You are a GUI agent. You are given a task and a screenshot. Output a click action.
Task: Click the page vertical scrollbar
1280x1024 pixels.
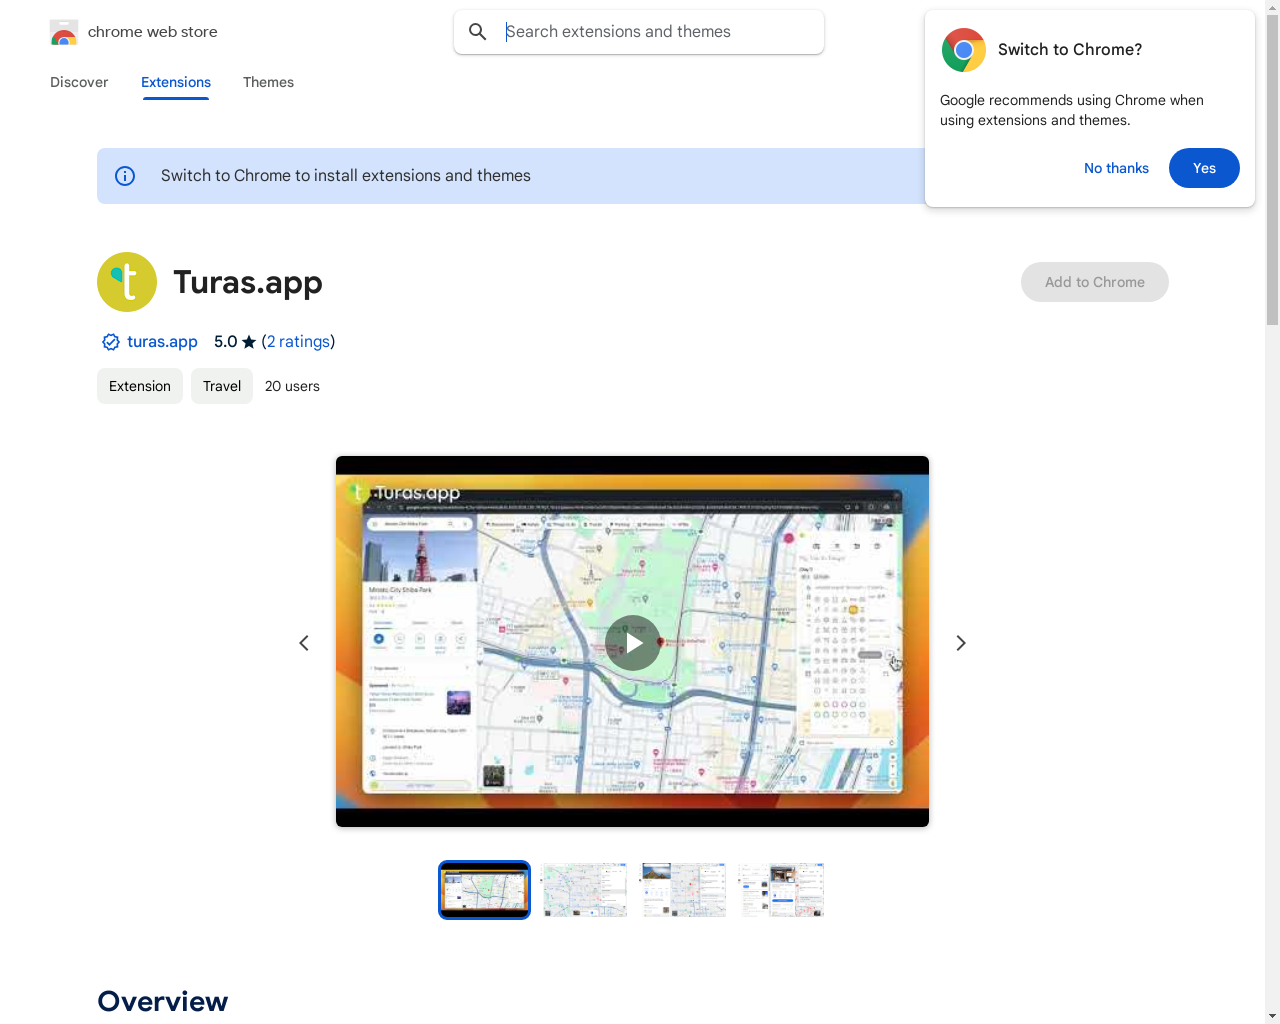[1272, 170]
